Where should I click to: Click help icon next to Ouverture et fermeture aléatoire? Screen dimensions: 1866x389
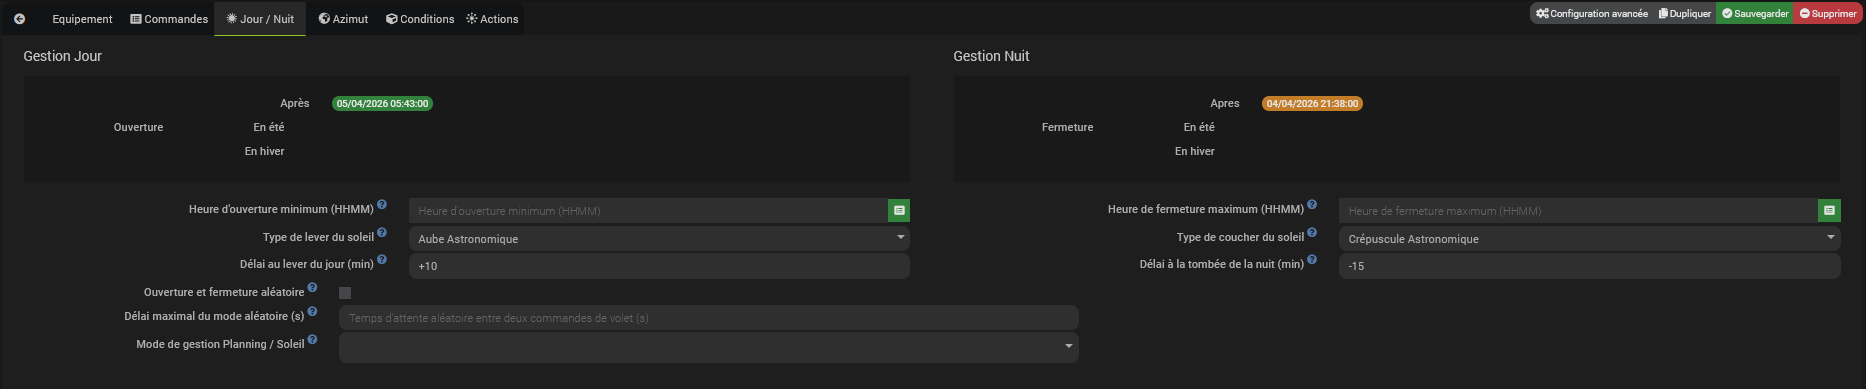pos(312,287)
